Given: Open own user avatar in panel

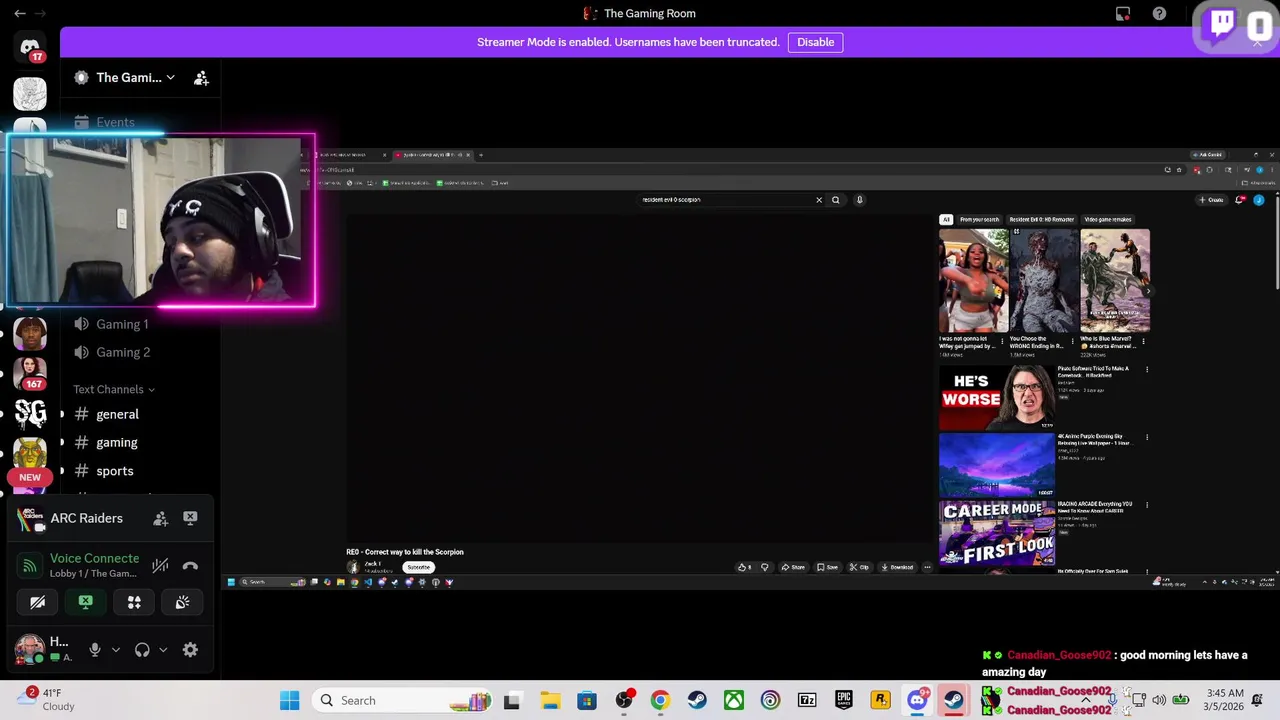Looking at the screenshot, I should [x=29, y=649].
